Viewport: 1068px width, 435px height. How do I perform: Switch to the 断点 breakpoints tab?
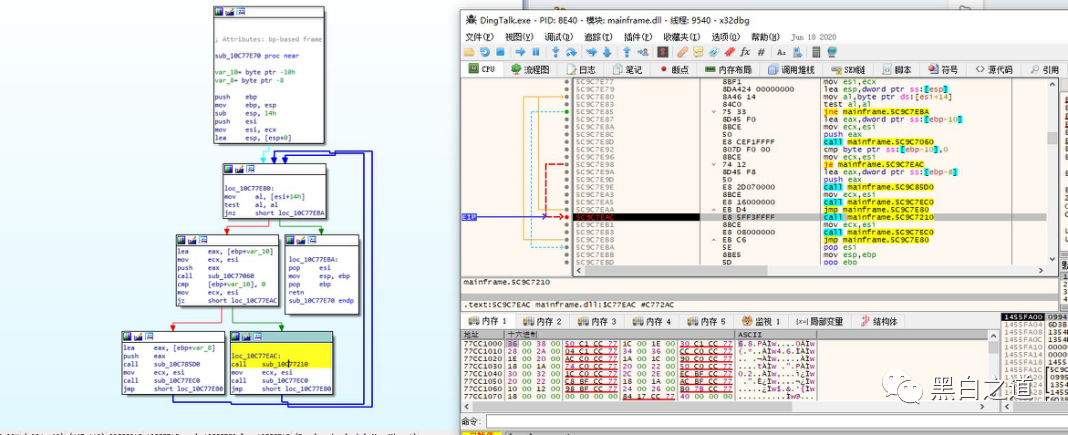[674, 69]
